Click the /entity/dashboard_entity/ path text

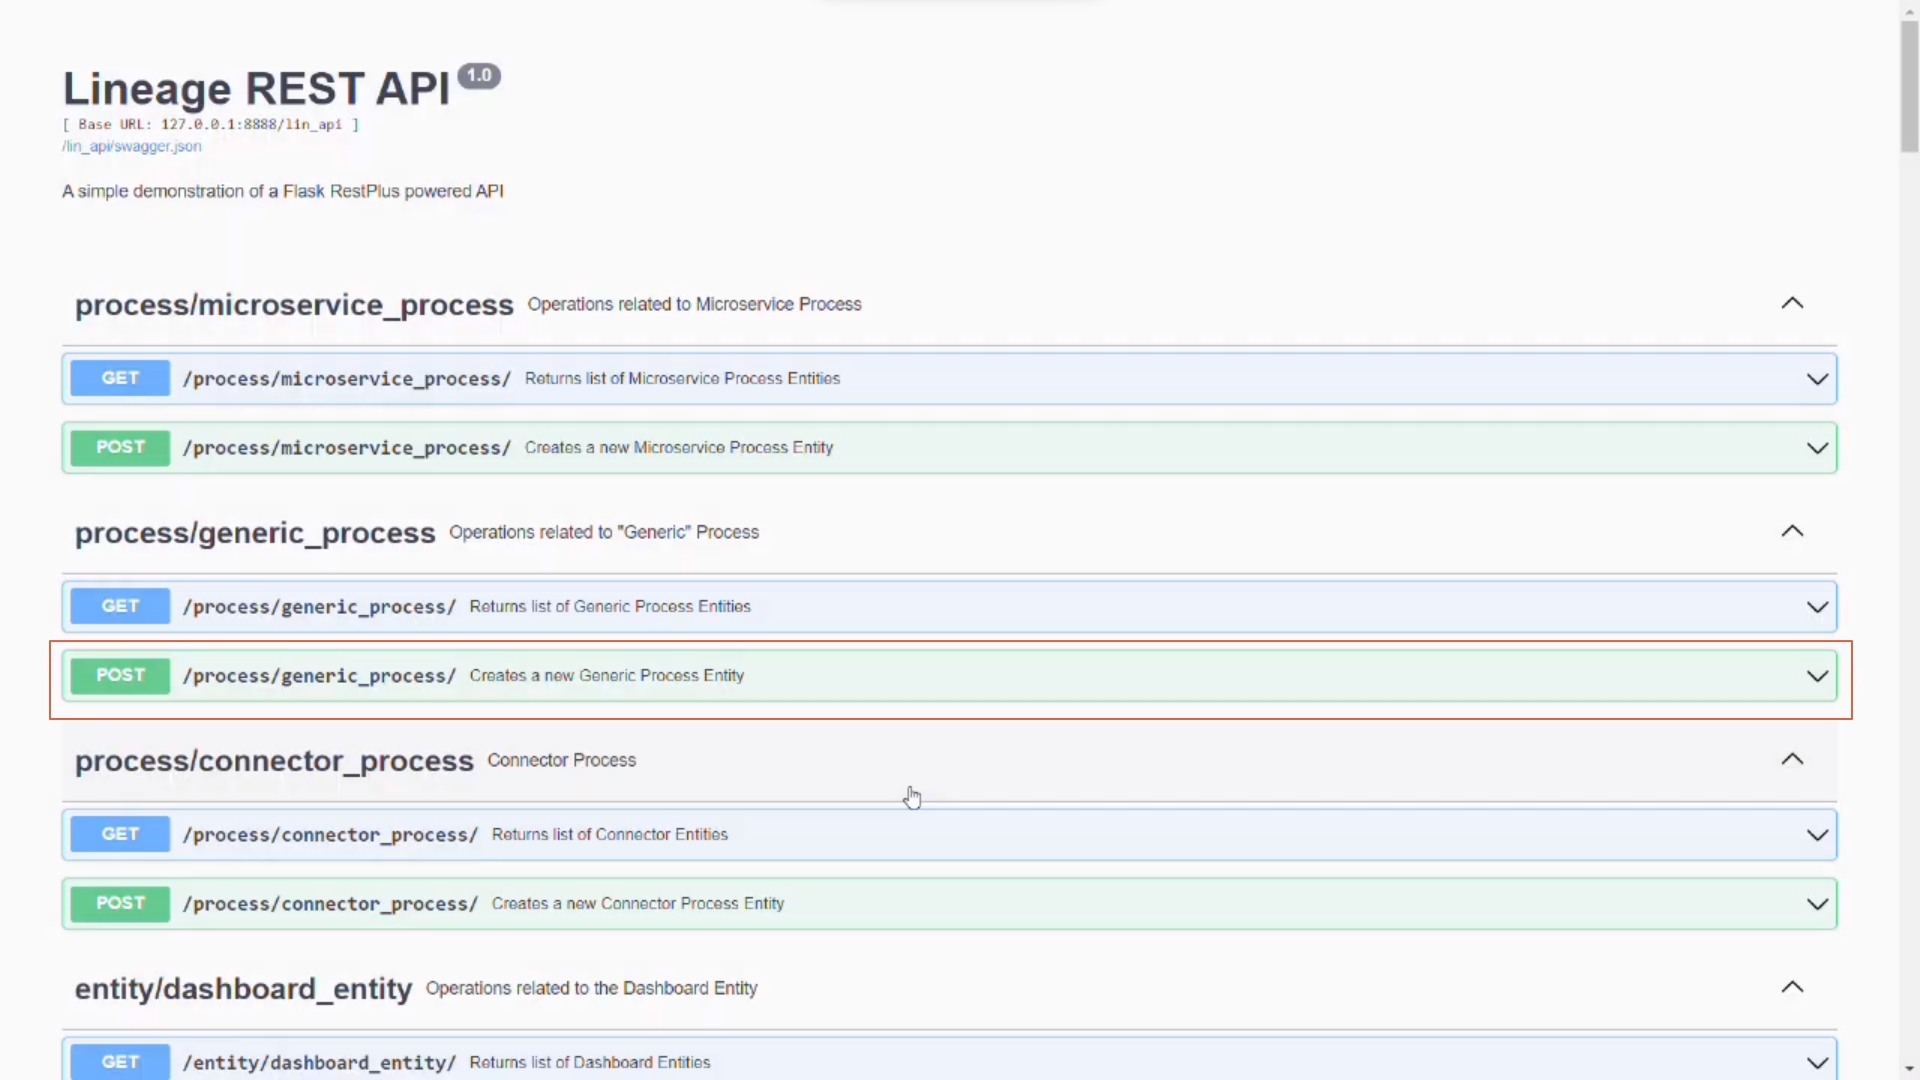pos(319,1063)
